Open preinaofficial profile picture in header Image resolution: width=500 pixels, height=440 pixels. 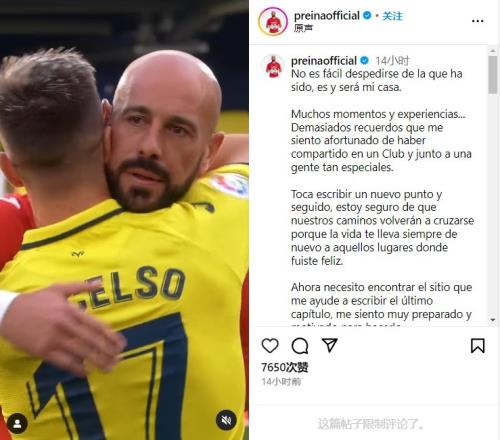pyautogui.click(x=273, y=22)
